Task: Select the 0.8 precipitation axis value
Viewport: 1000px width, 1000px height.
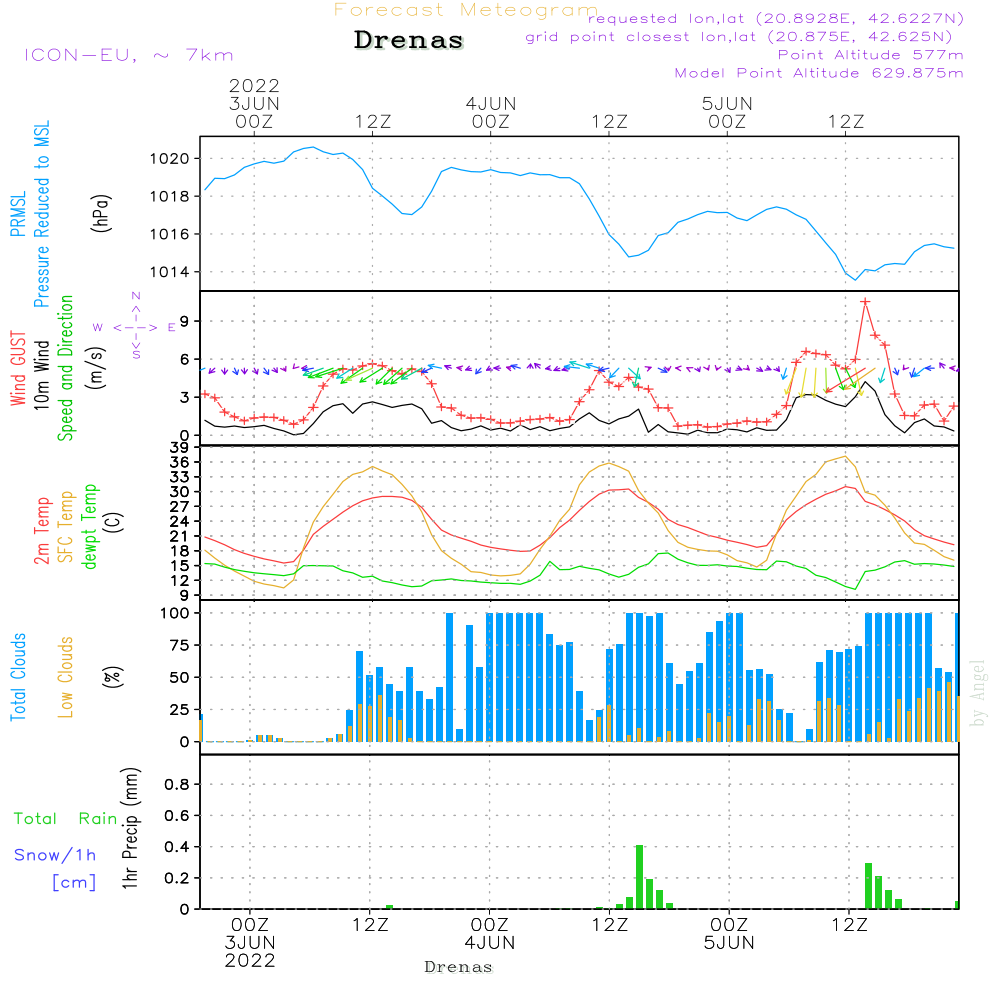Action: click(x=177, y=784)
